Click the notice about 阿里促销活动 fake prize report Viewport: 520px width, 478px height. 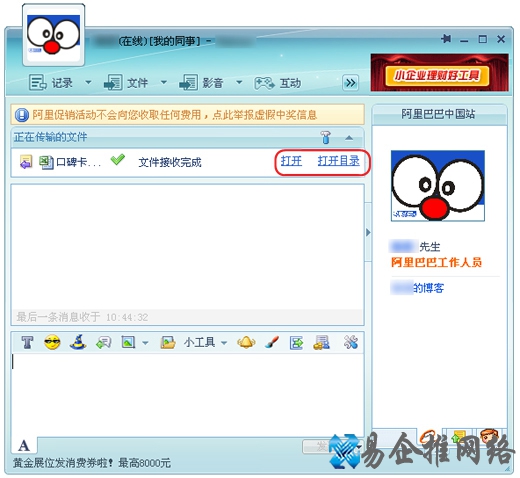tap(174, 115)
